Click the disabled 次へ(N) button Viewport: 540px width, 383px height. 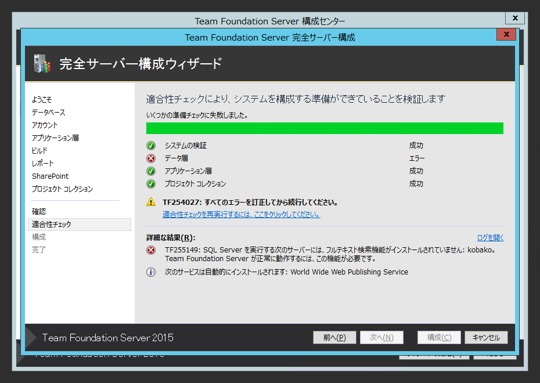coord(382,338)
